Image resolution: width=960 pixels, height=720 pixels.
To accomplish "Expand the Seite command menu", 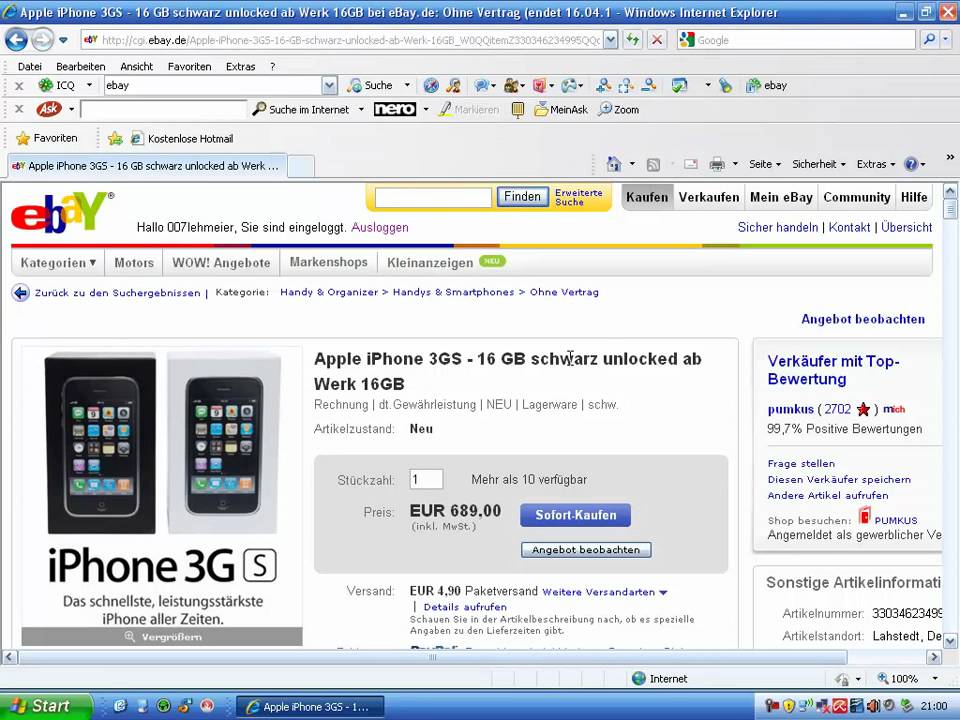I will 765,164.
